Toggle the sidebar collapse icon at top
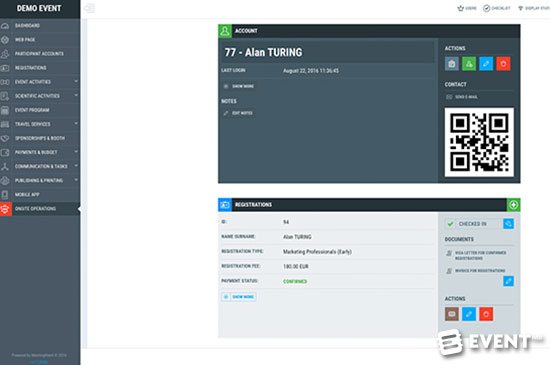Screen dimensions: 550x365 tap(89, 8)
